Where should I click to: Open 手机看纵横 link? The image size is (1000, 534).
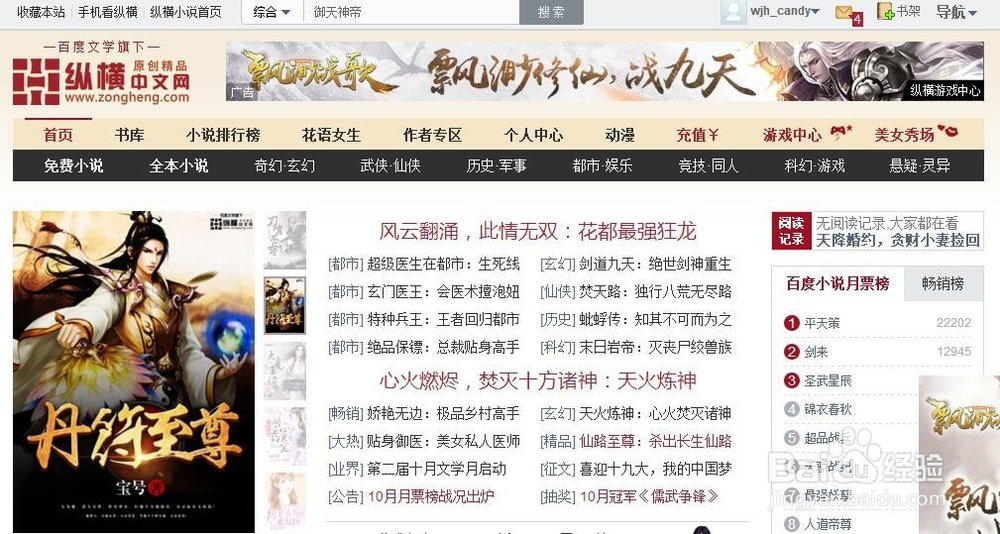coord(108,11)
